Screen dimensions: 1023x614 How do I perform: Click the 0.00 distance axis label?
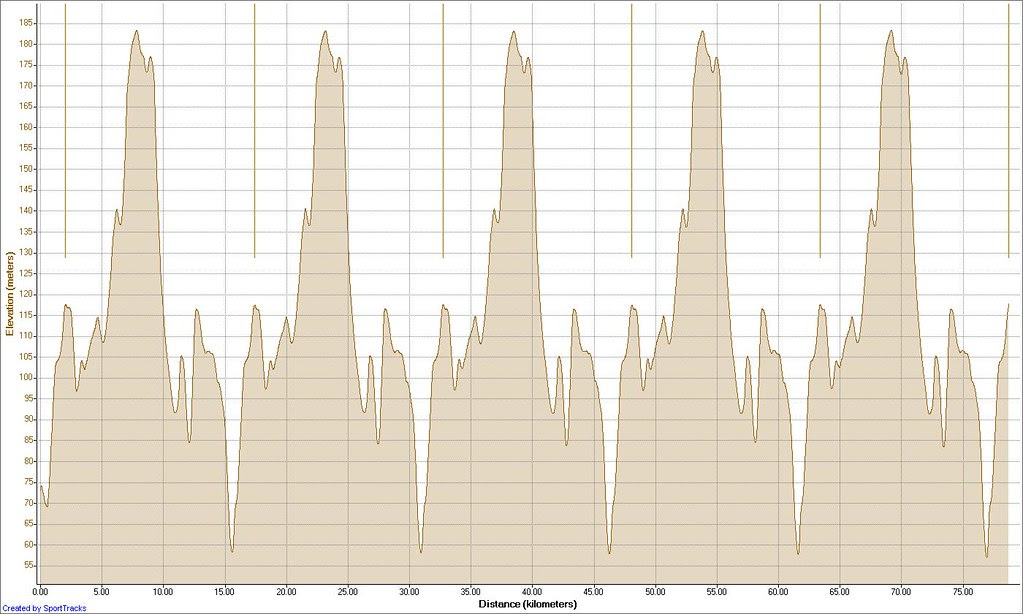(40, 592)
